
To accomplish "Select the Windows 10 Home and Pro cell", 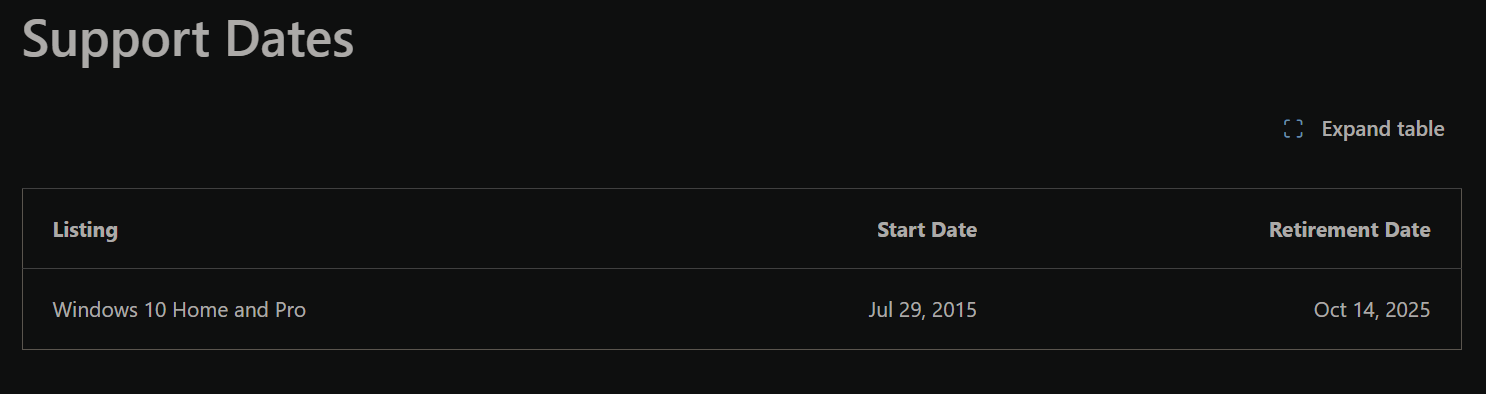I will [x=179, y=310].
